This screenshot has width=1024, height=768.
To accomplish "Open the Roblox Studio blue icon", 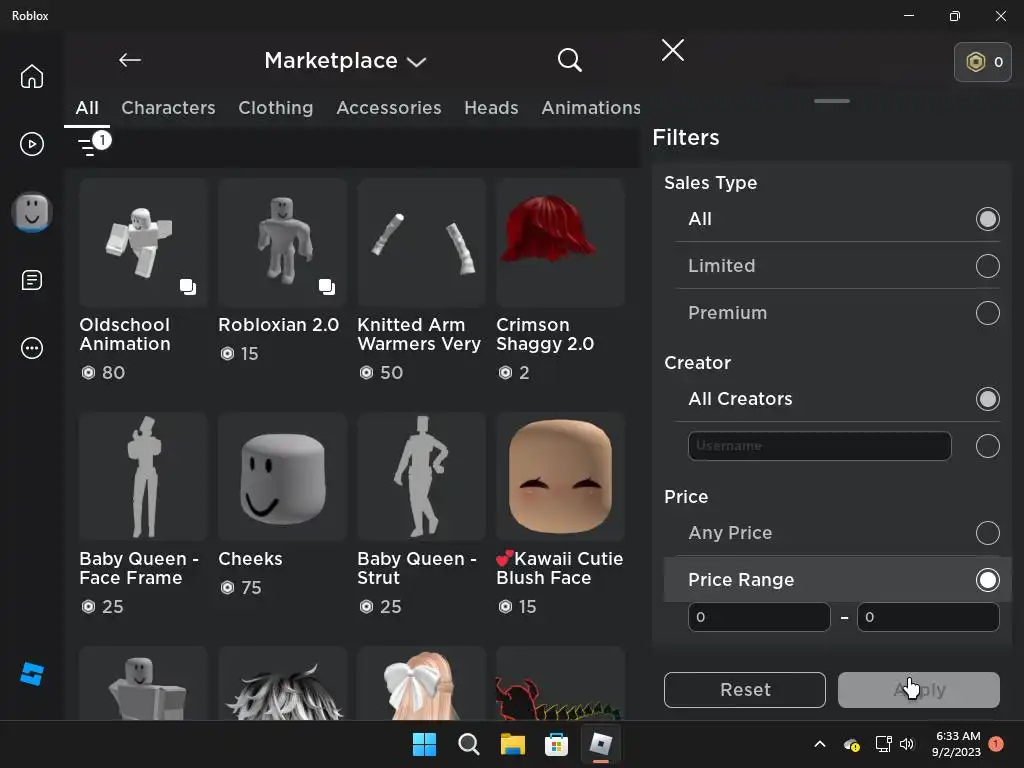I will pyautogui.click(x=31, y=674).
